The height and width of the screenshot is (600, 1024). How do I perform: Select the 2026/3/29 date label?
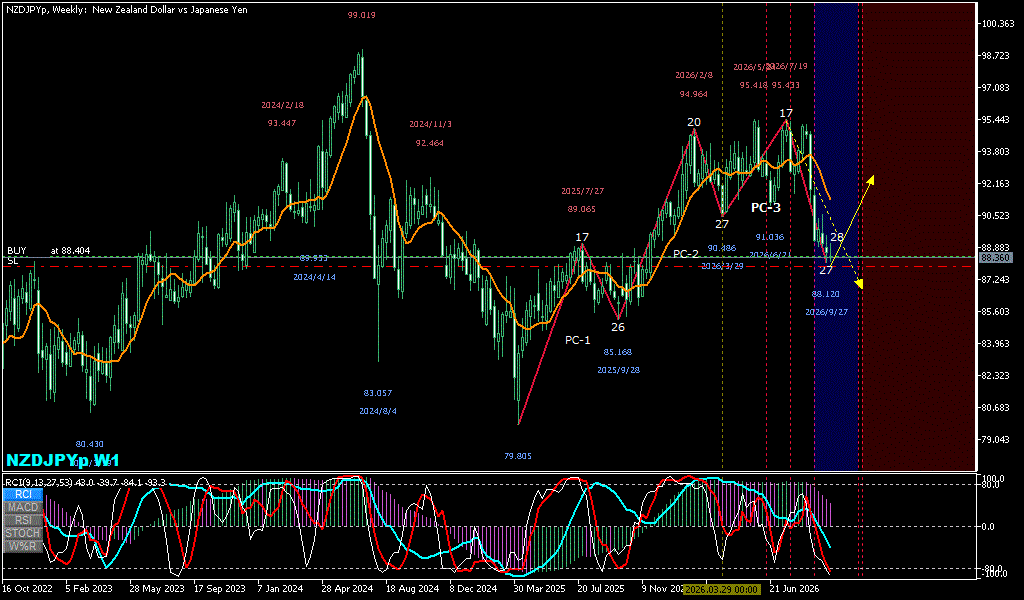pos(722,266)
